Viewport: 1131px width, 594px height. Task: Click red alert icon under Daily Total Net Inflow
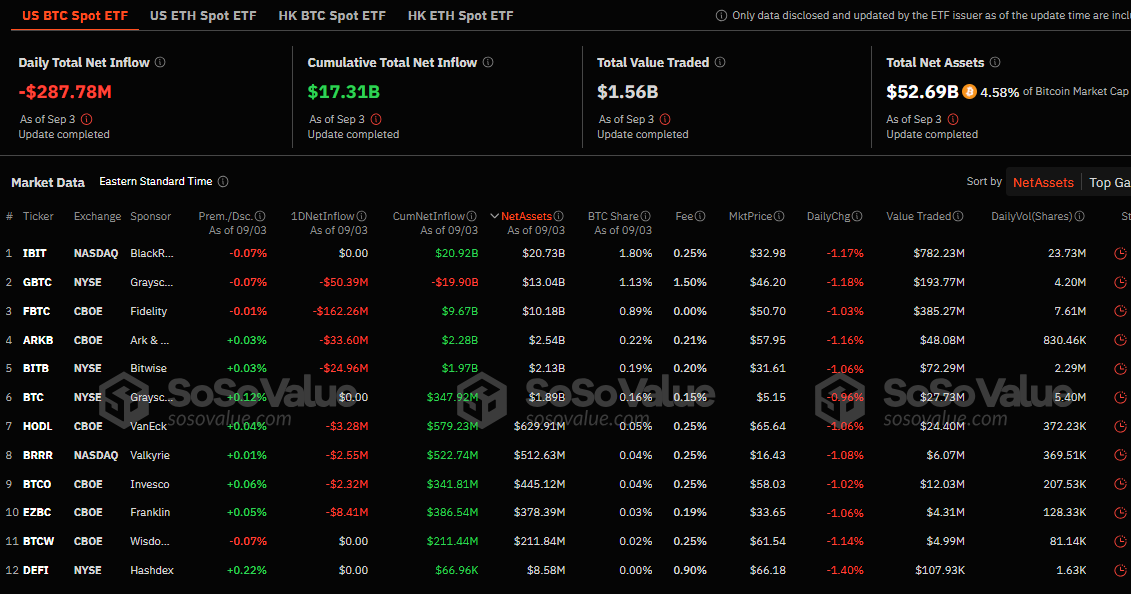click(x=86, y=119)
